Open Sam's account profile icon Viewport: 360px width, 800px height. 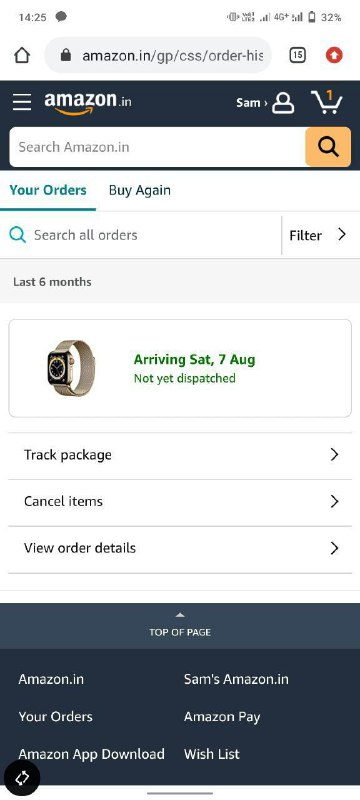(x=283, y=103)
